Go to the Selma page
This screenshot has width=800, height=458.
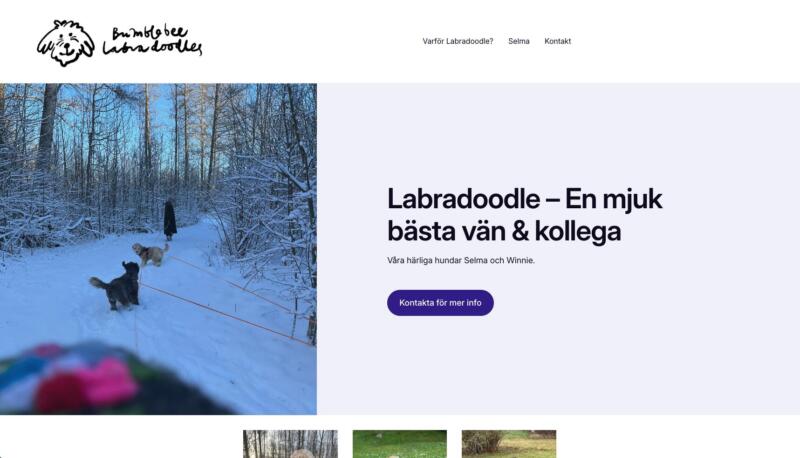518,41
